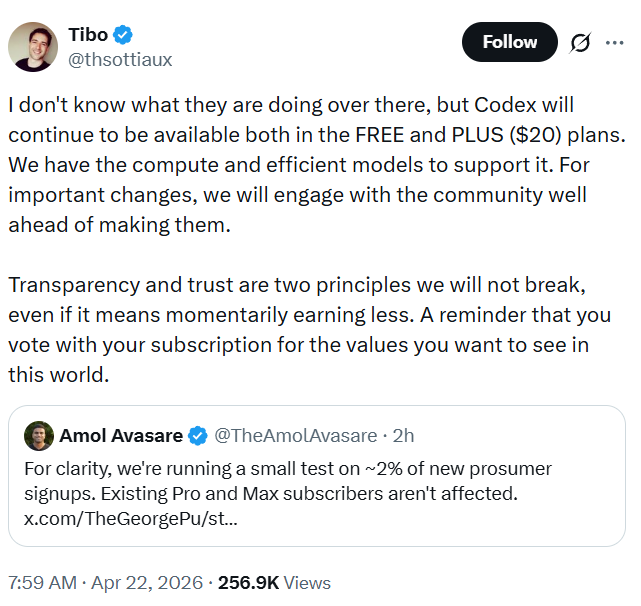Click the main tweet text about Codex
This screenshot has width=641, height=606.
317,165
